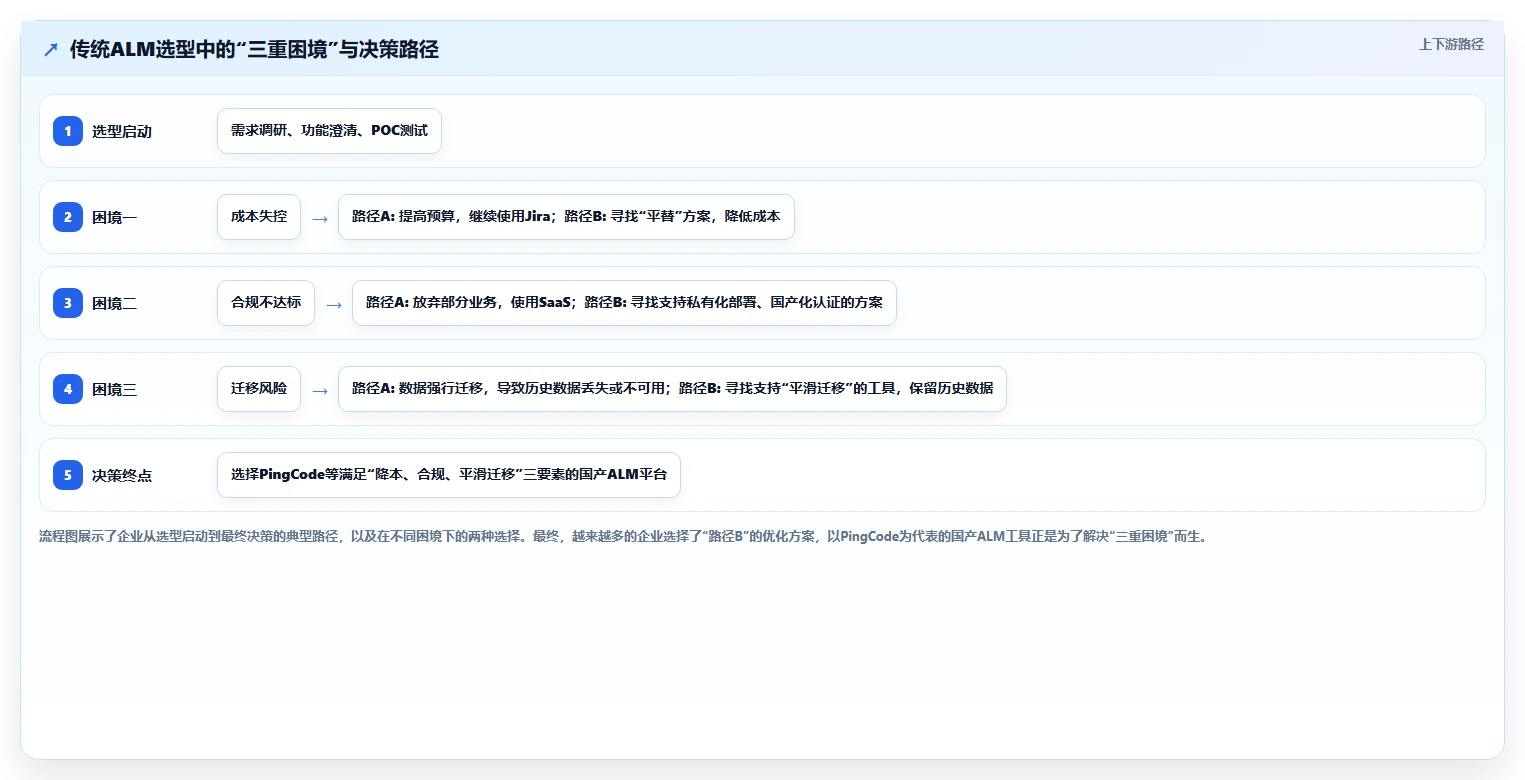Select the 迁移风险 box
Screen dimensions: 1525x780
tap(259, 389)
